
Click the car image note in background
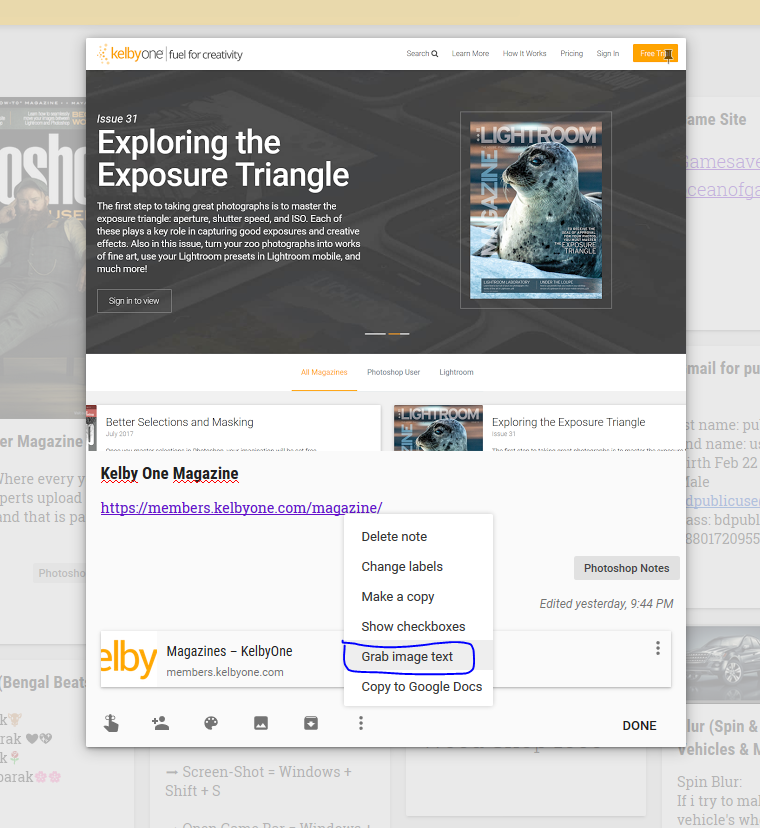coord(723,664)
